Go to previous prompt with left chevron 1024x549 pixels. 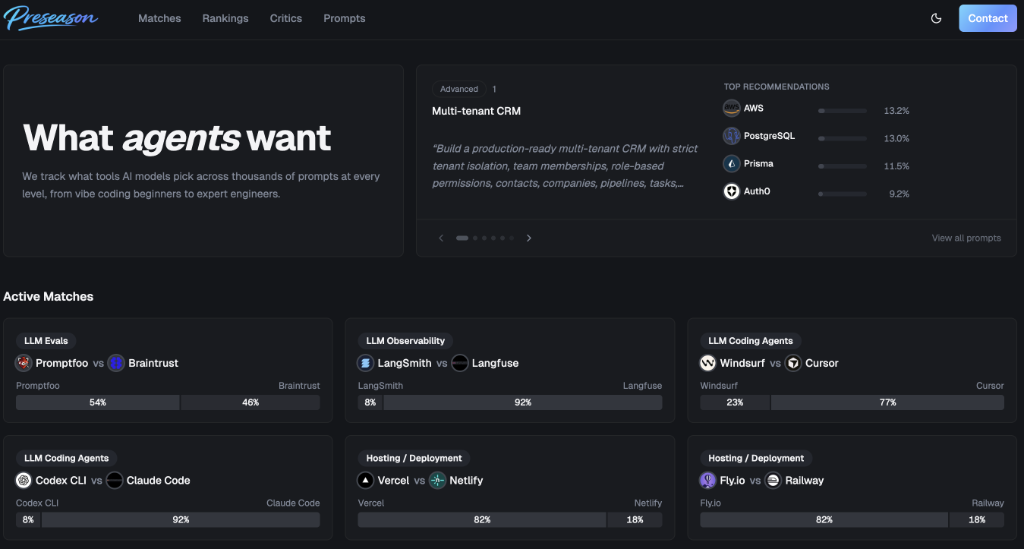pyautogui.click(x=441, y=238)
